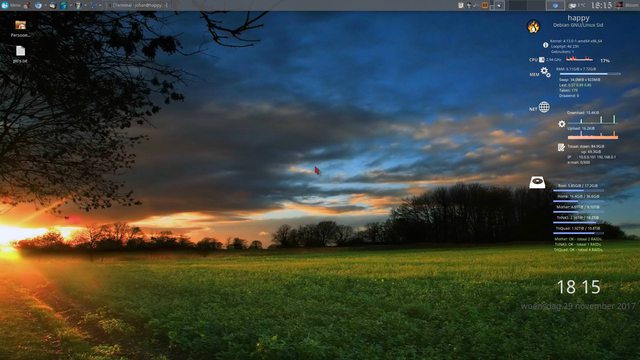Click the notepad icon beside the network totals
The width and height of the screenshot is (640, 360).
561,147
